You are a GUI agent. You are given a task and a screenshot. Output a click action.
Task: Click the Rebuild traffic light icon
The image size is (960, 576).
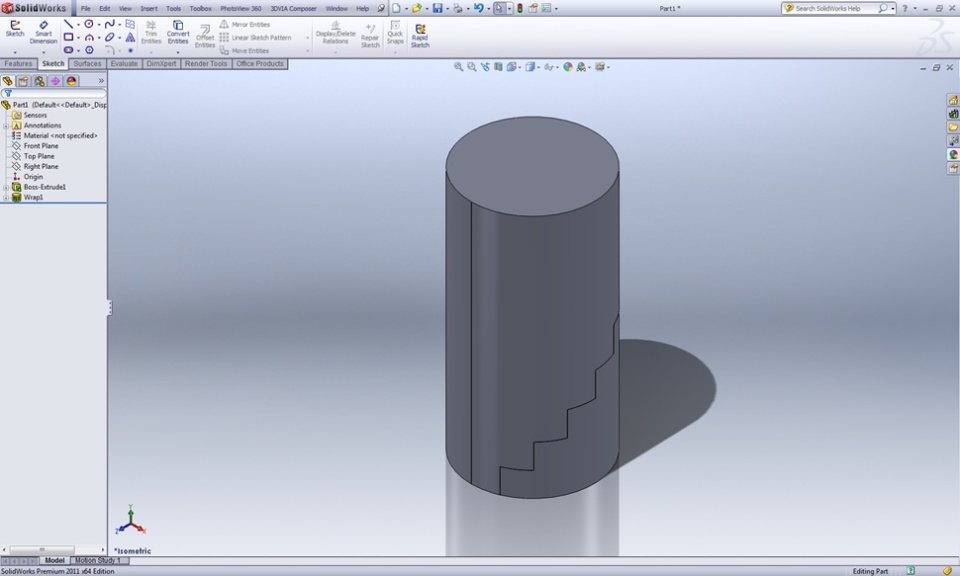click(520, 8)
